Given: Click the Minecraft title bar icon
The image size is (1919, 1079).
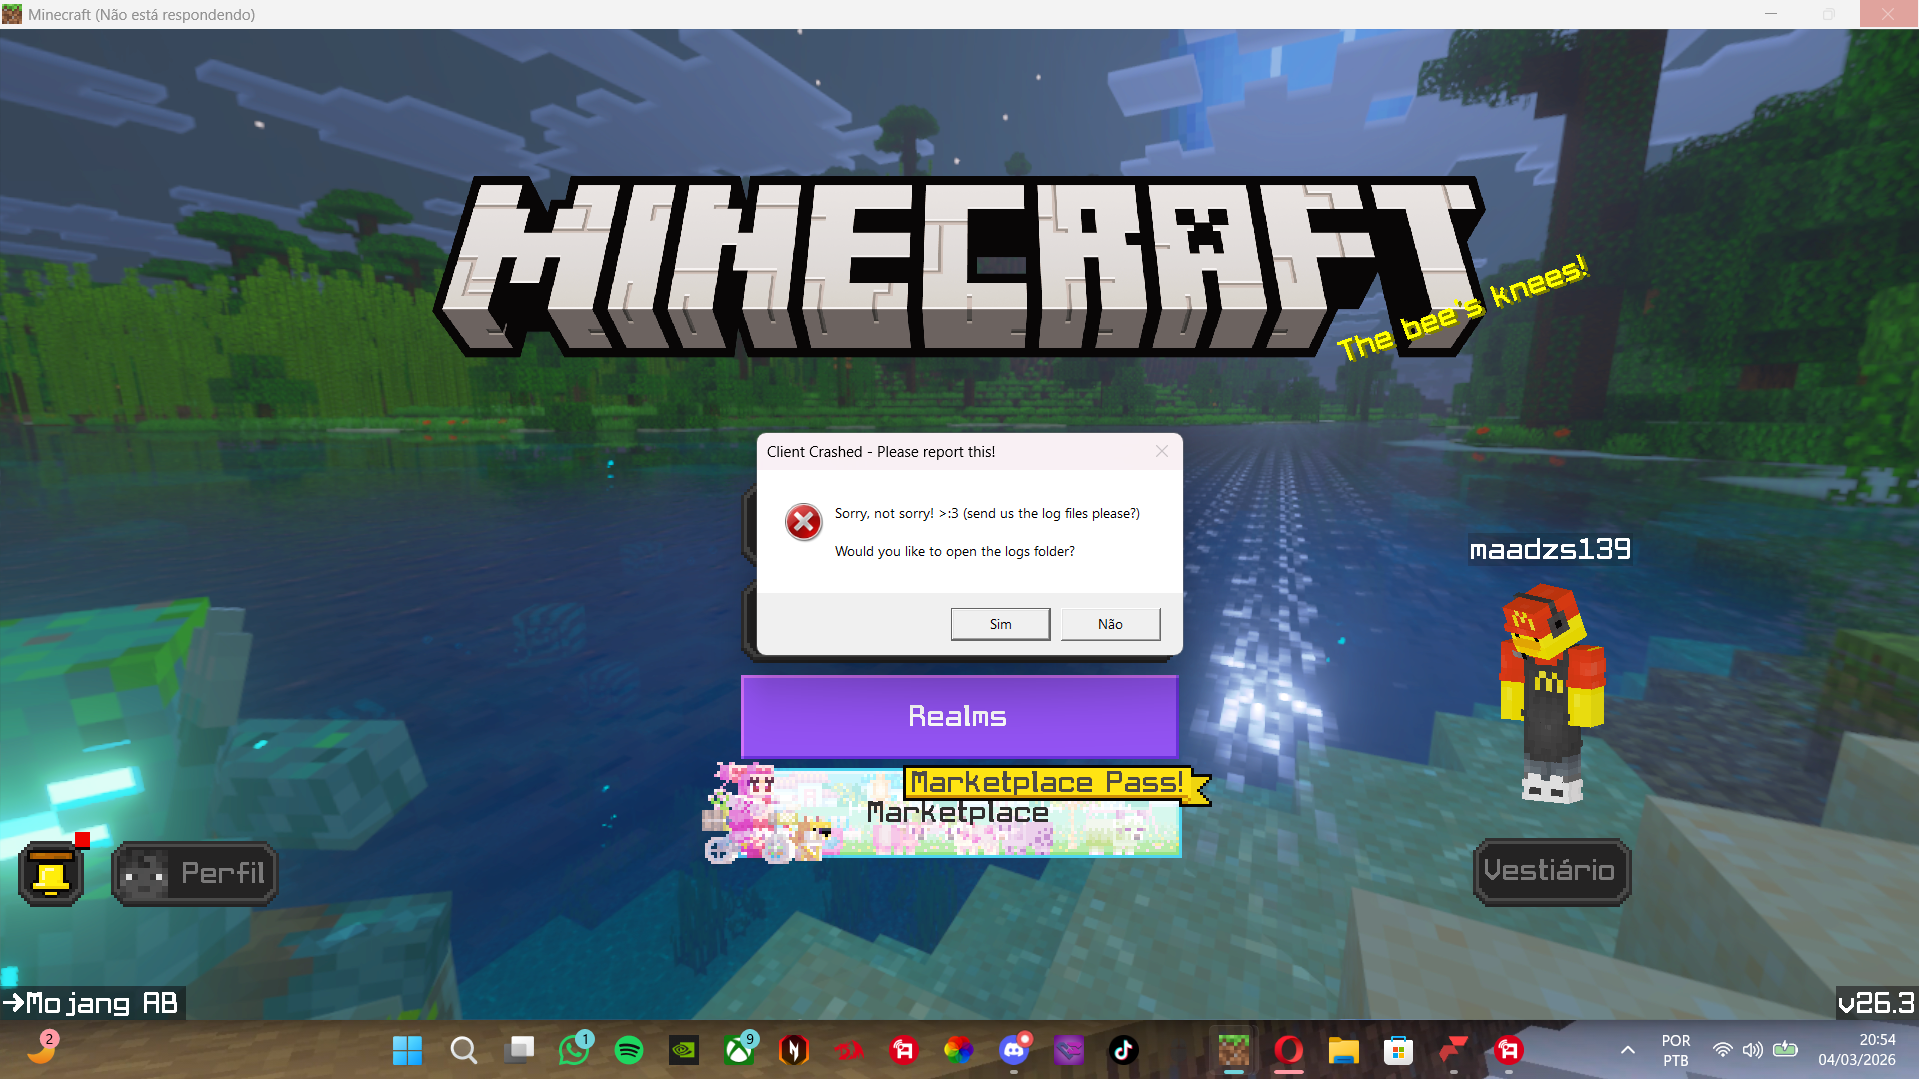Looking at the screenshot, I should pyautogui.click(x=12, y=14).
